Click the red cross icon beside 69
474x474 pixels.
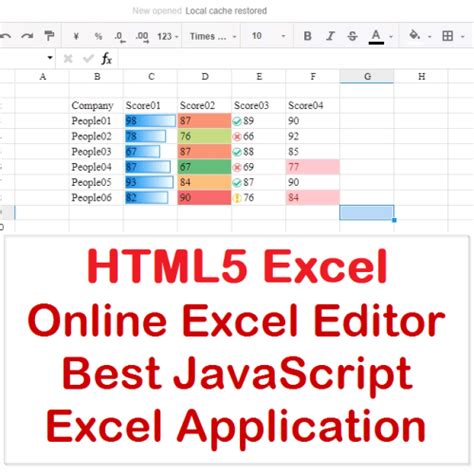click(237, 167)
